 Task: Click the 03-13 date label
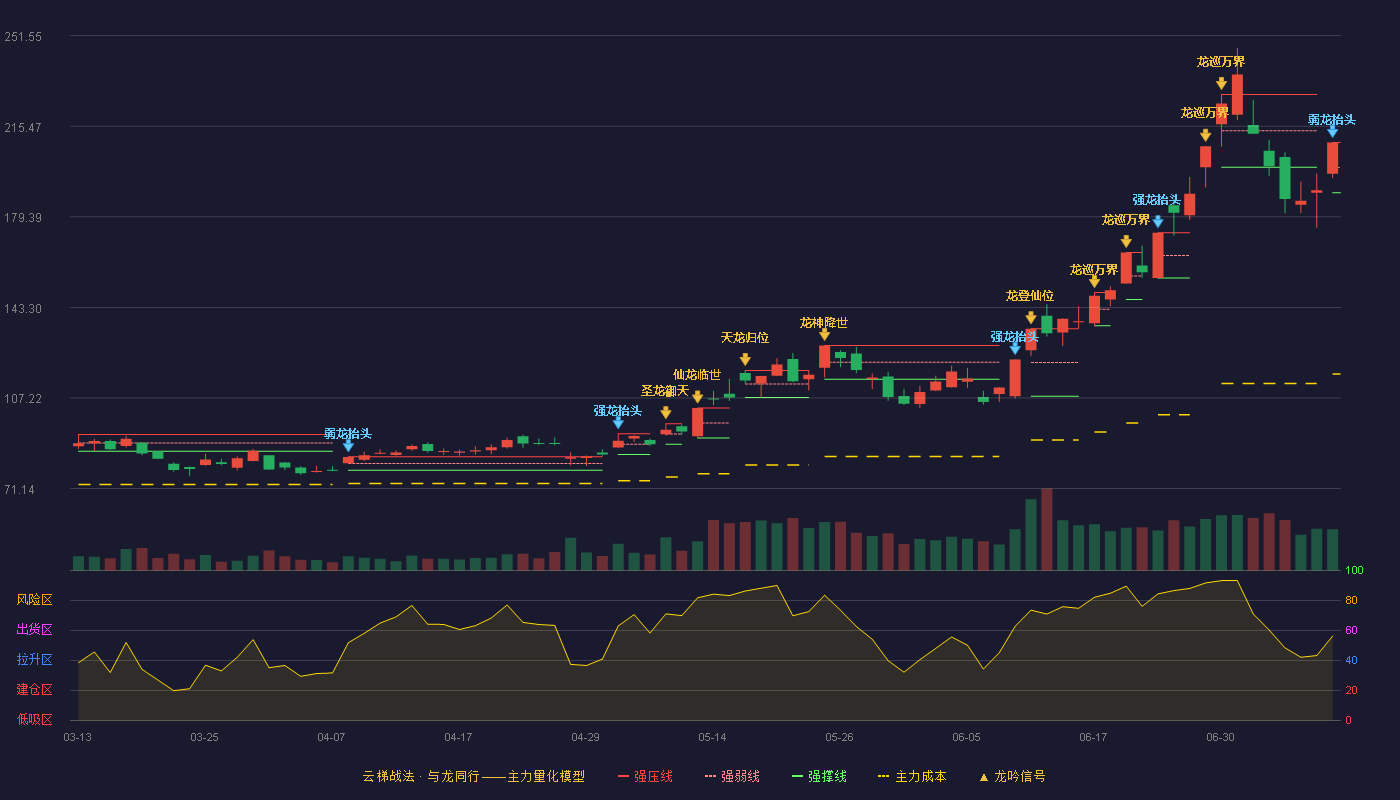[x=77, y=737]
